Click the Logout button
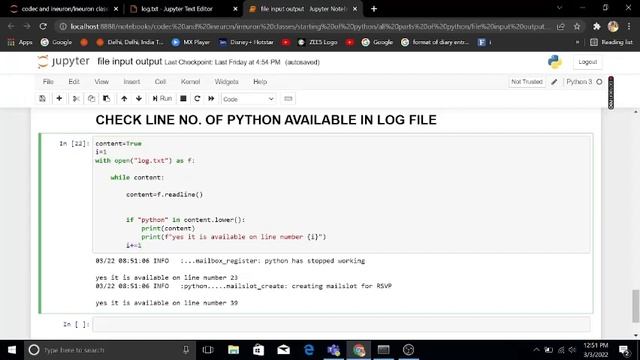Viewport: 640px width, 360px height. (587, 62)
